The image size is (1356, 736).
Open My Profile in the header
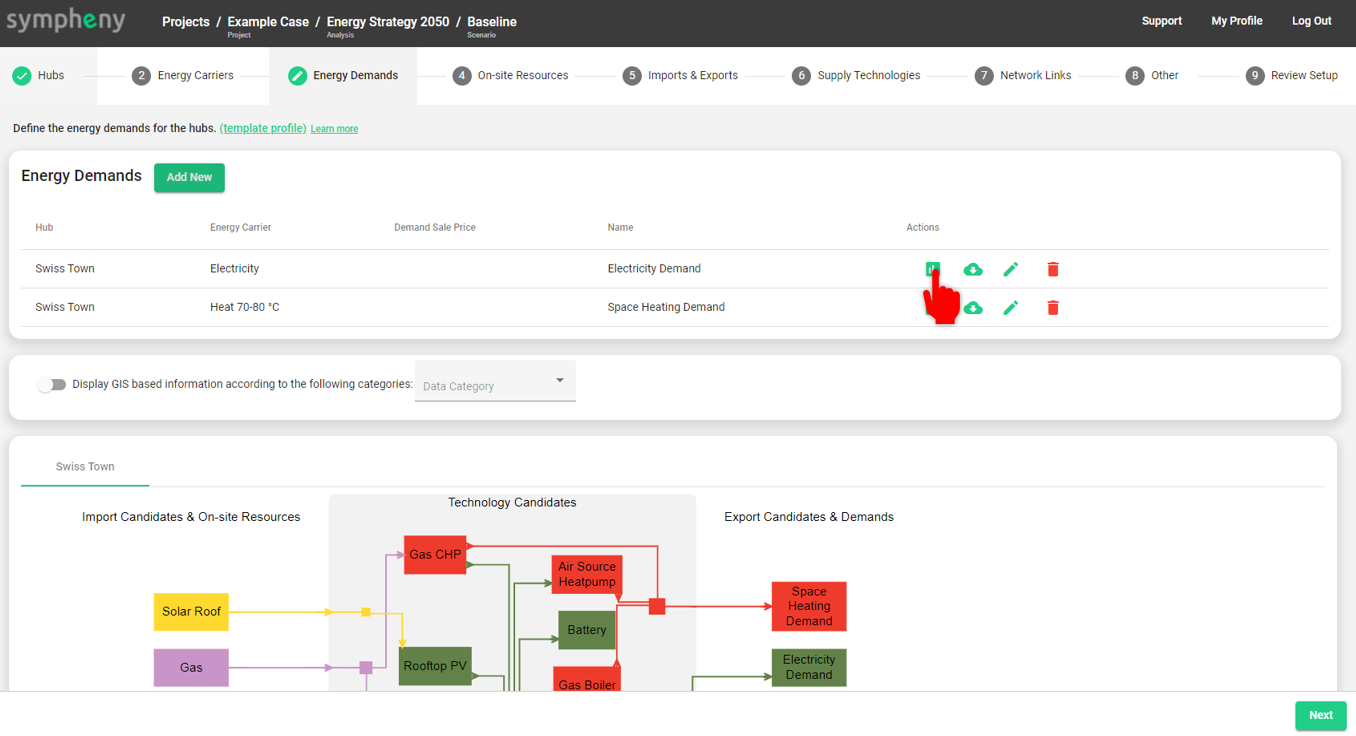pos(1236,21)
